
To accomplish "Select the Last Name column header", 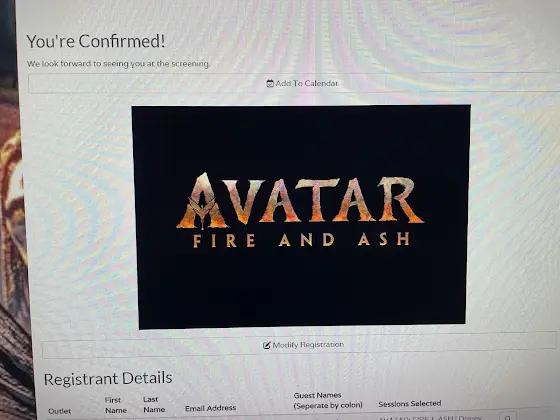I will 154,404.
